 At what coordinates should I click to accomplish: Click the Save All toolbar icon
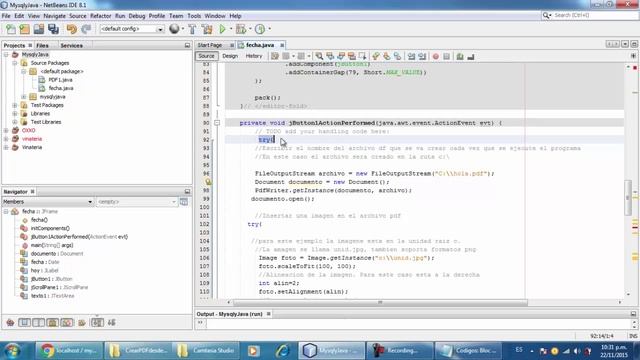pos(53,29)
